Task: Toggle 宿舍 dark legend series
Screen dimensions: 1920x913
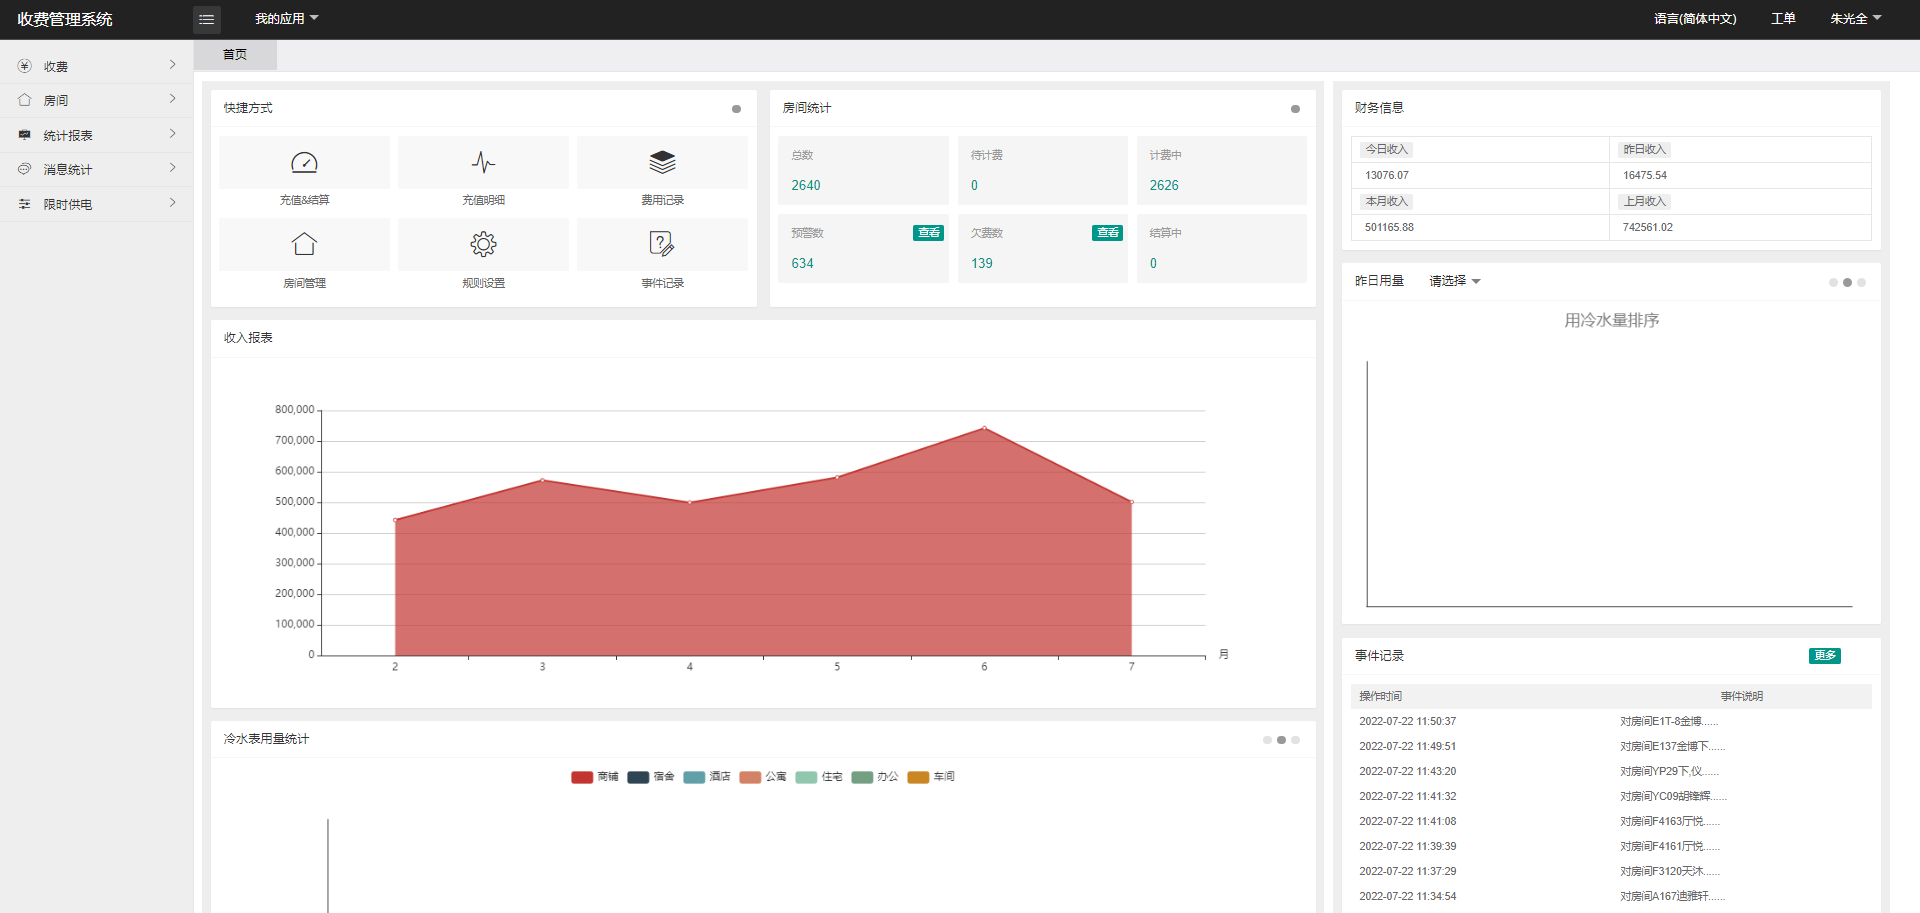Action: tap(638, 777)
